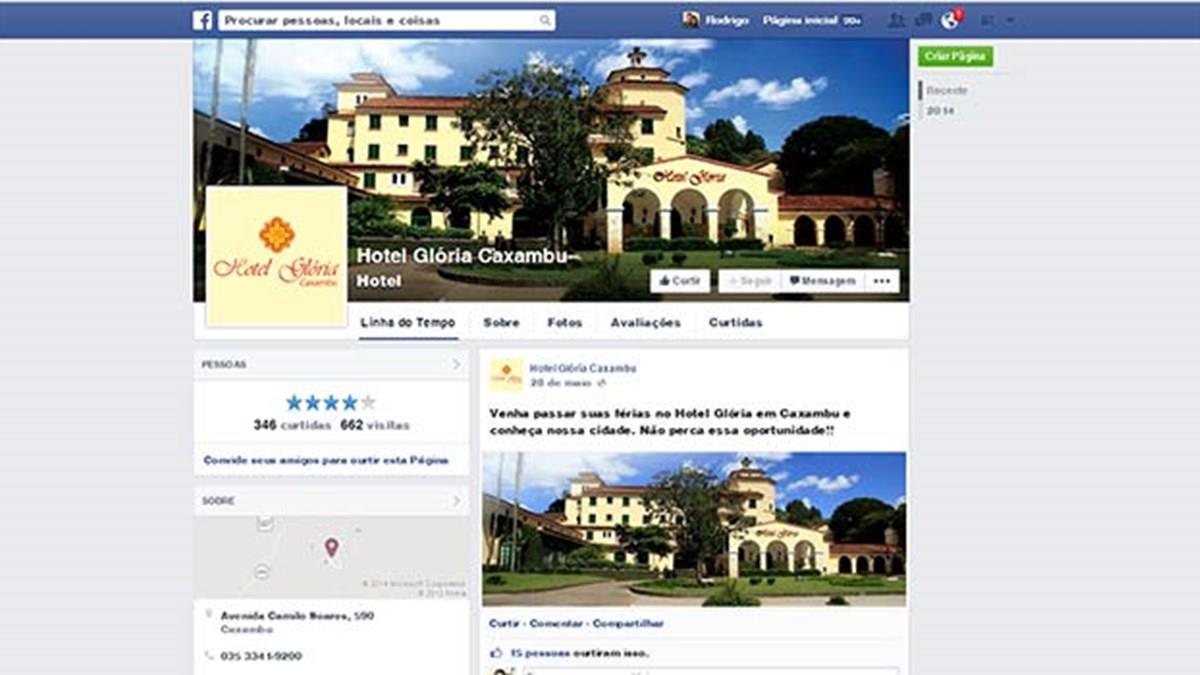Switch to the Fotos tab
Screen dimensions: 1200x675
(565, 323)
